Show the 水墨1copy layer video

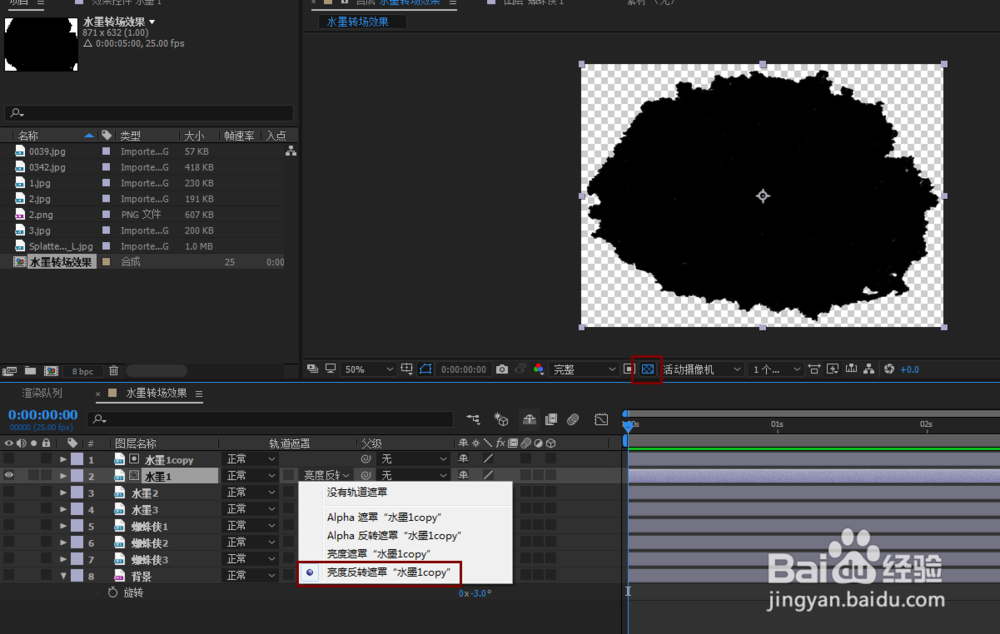click(x=9, y=459)
